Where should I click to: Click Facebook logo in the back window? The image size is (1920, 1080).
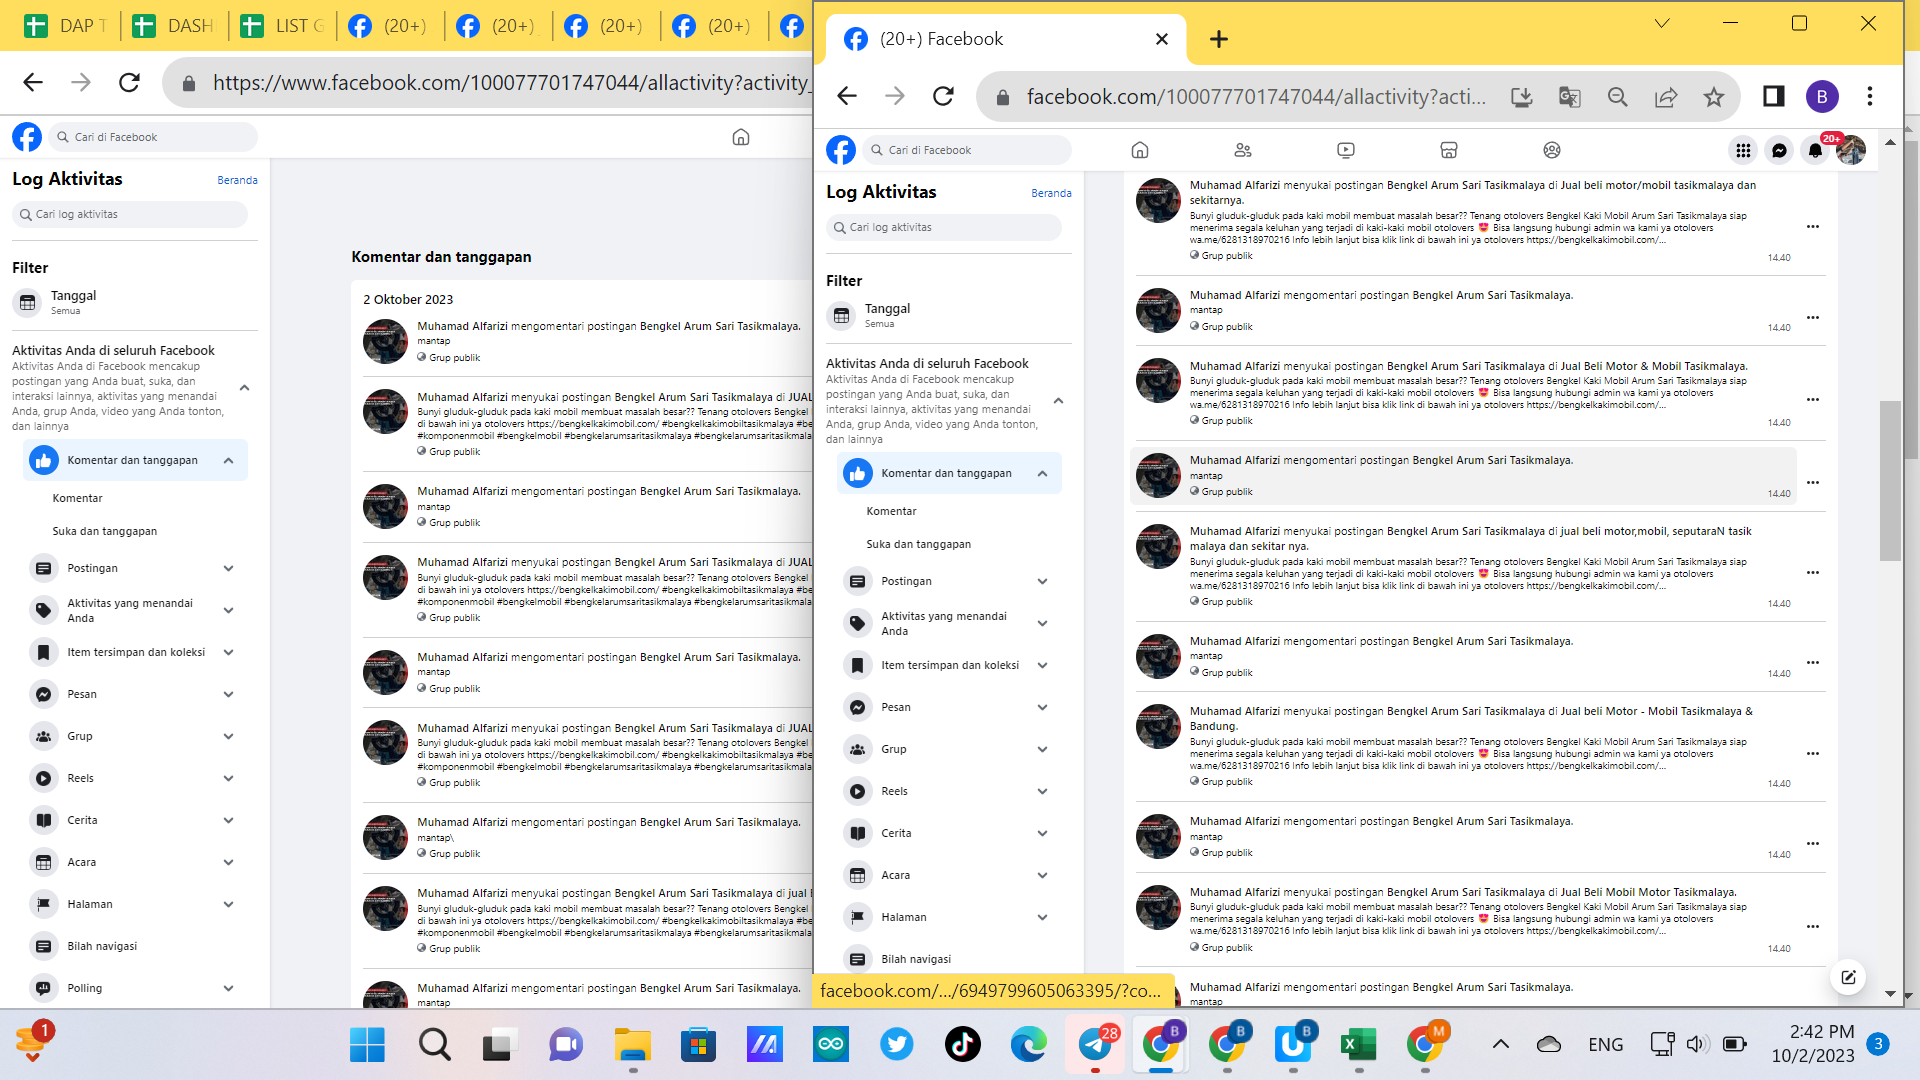tap(27, 137)
